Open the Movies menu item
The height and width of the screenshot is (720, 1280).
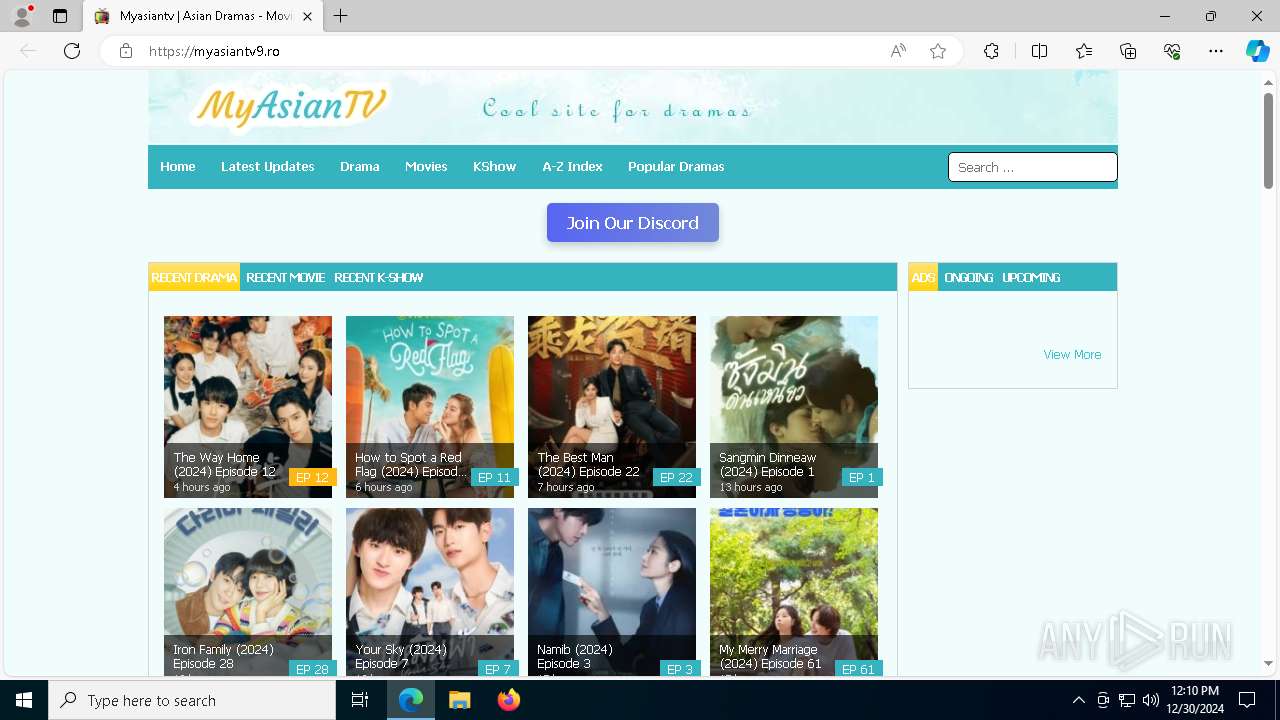coord(426,167)
